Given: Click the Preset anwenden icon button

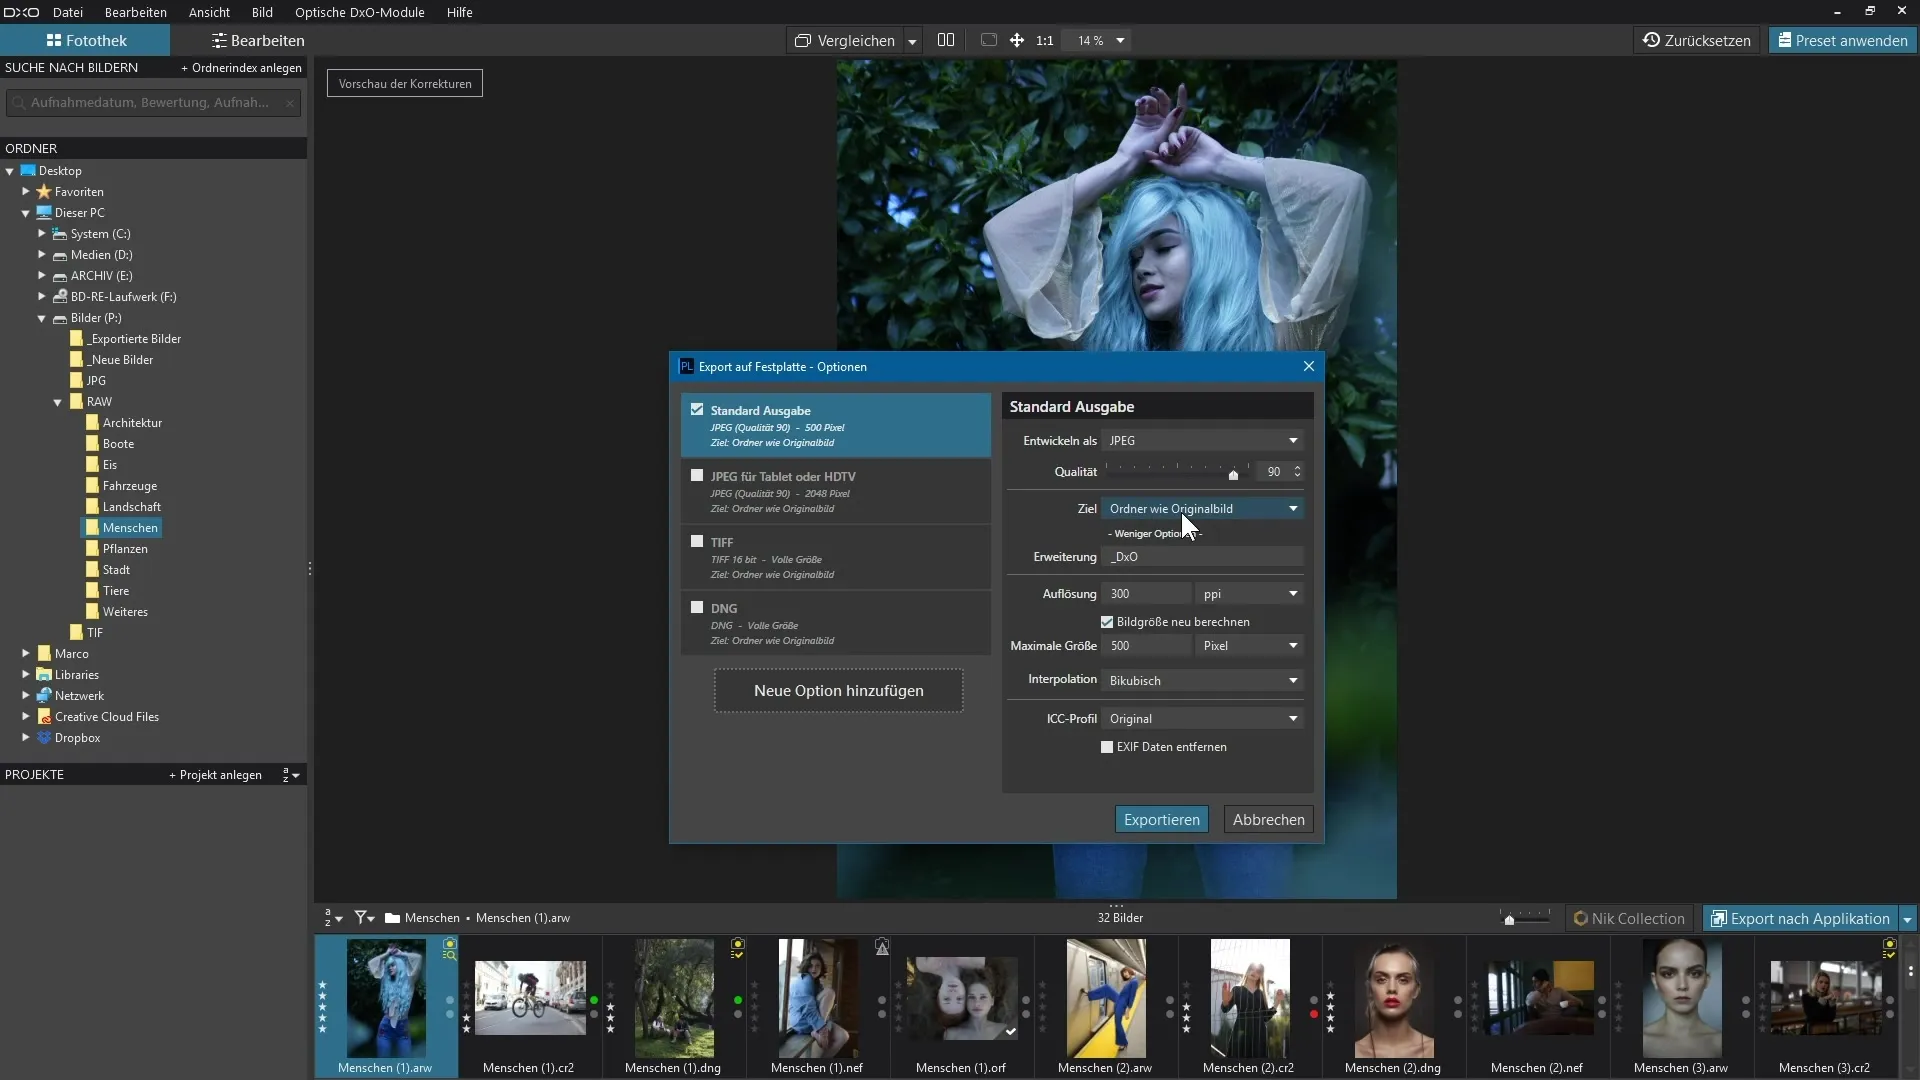Looking at the screenshot, I should [1842, 40].
